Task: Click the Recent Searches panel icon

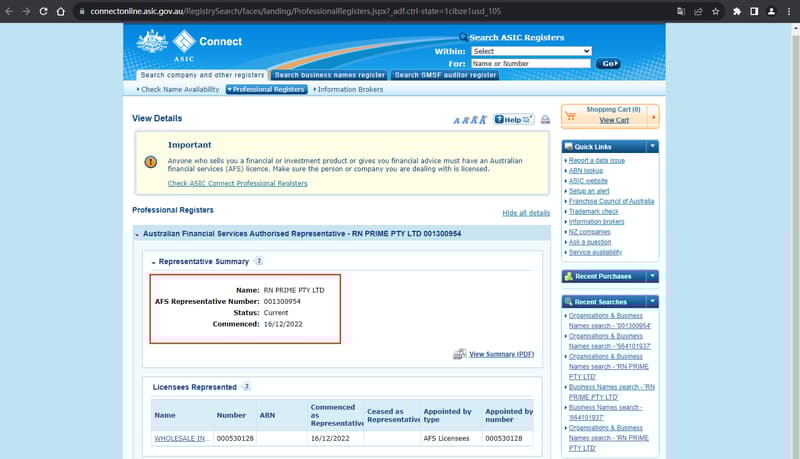Action: (x=568, y=302)
